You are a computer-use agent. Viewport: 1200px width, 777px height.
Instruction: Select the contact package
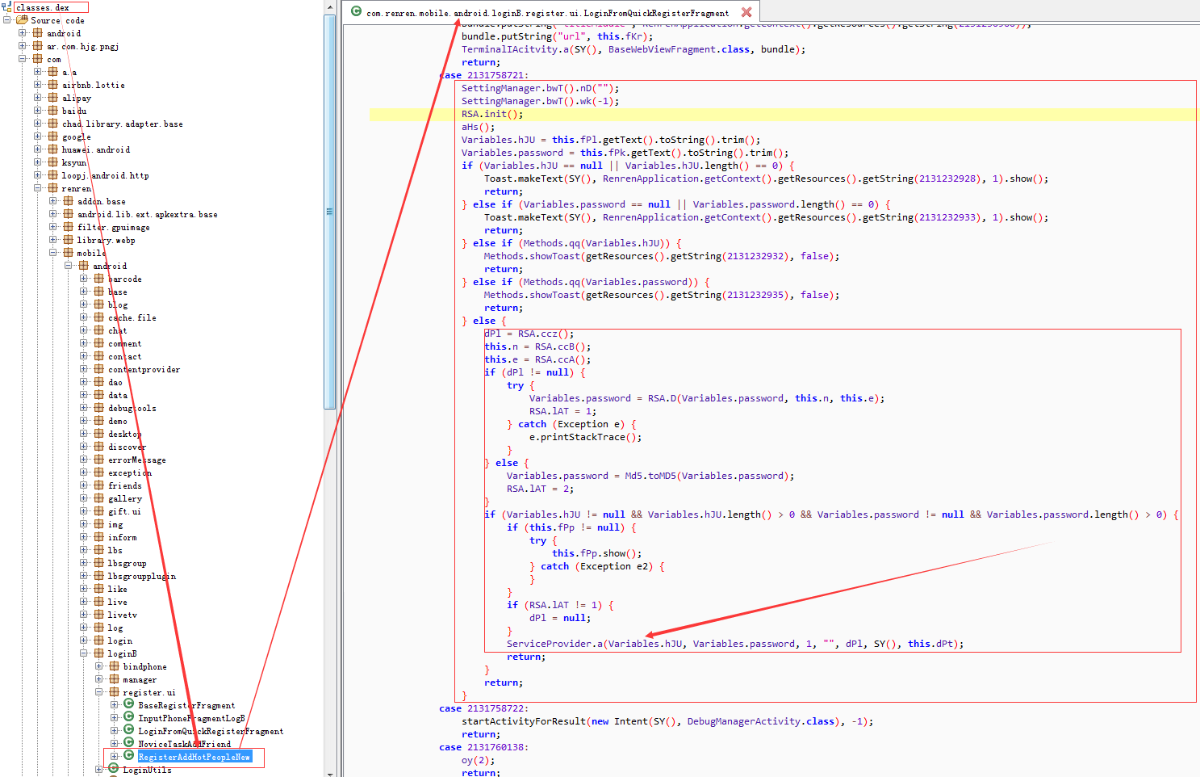tap(125, 357)
